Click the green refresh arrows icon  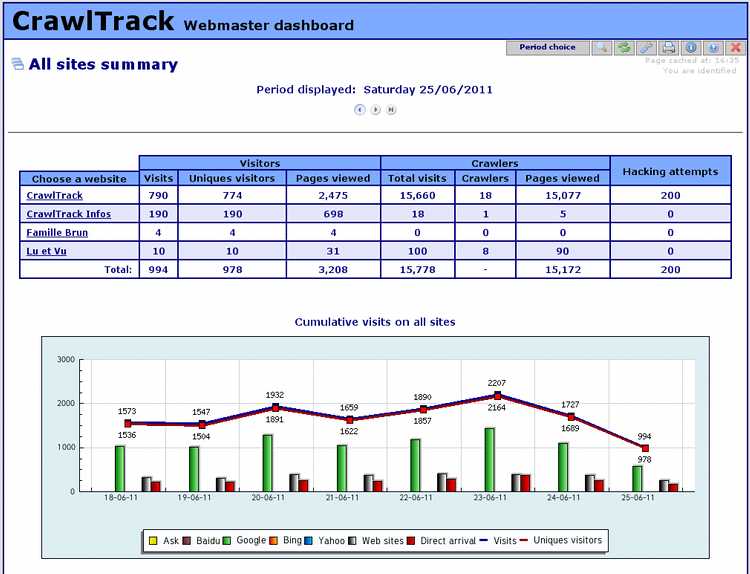(624, 47)
